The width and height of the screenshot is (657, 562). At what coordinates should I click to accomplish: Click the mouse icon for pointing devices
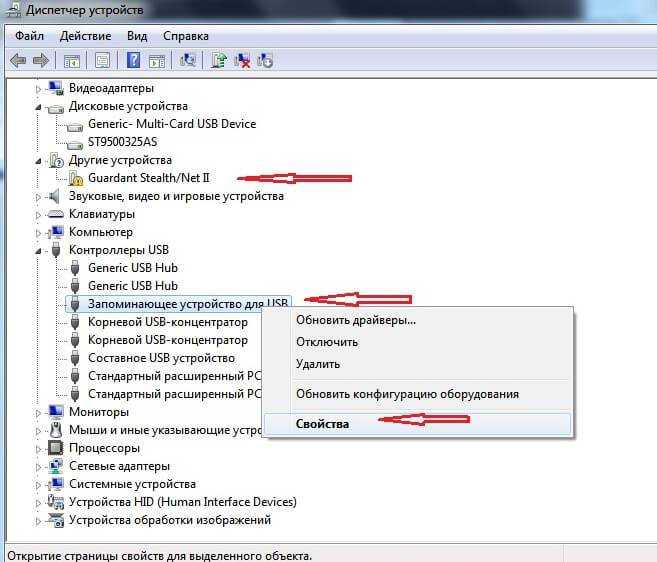(55, 430)
